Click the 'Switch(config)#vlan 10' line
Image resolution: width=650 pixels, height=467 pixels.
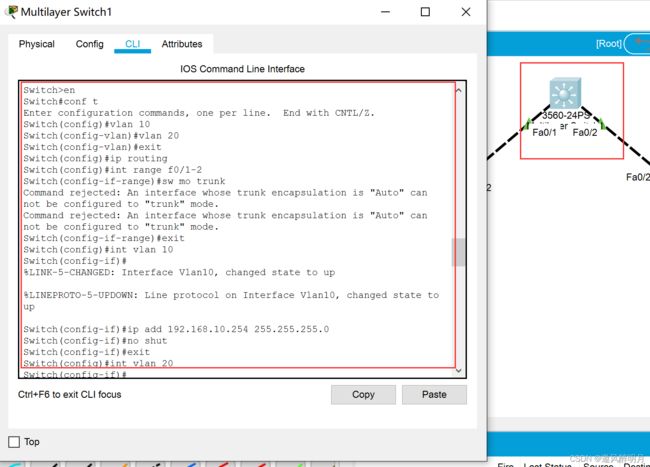click(87, 124)
